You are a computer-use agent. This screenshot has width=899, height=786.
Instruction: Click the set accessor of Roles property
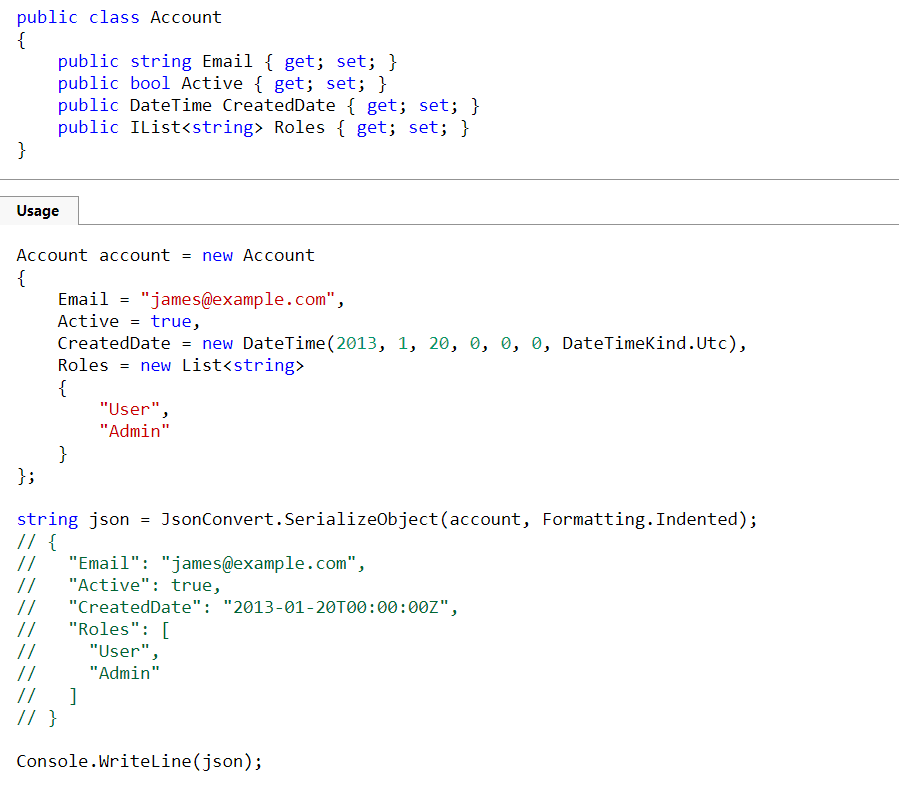coord(424,127)
